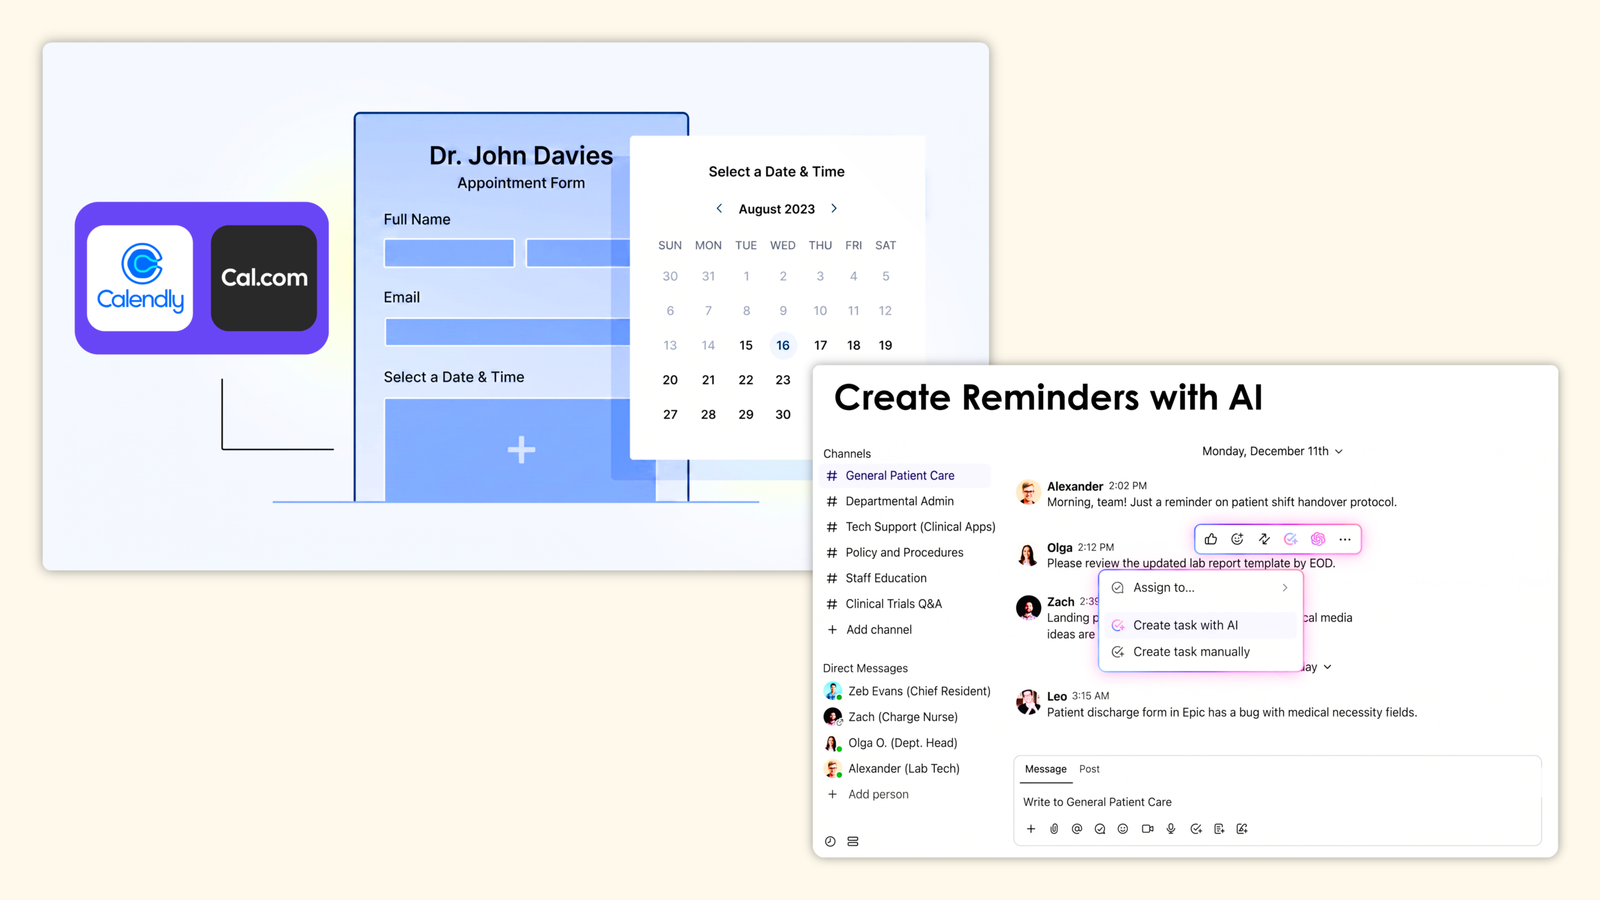1600x900 pixels.
Task: Click the chat bubble checkmark icon in the composer
Action: [1100, 829]
